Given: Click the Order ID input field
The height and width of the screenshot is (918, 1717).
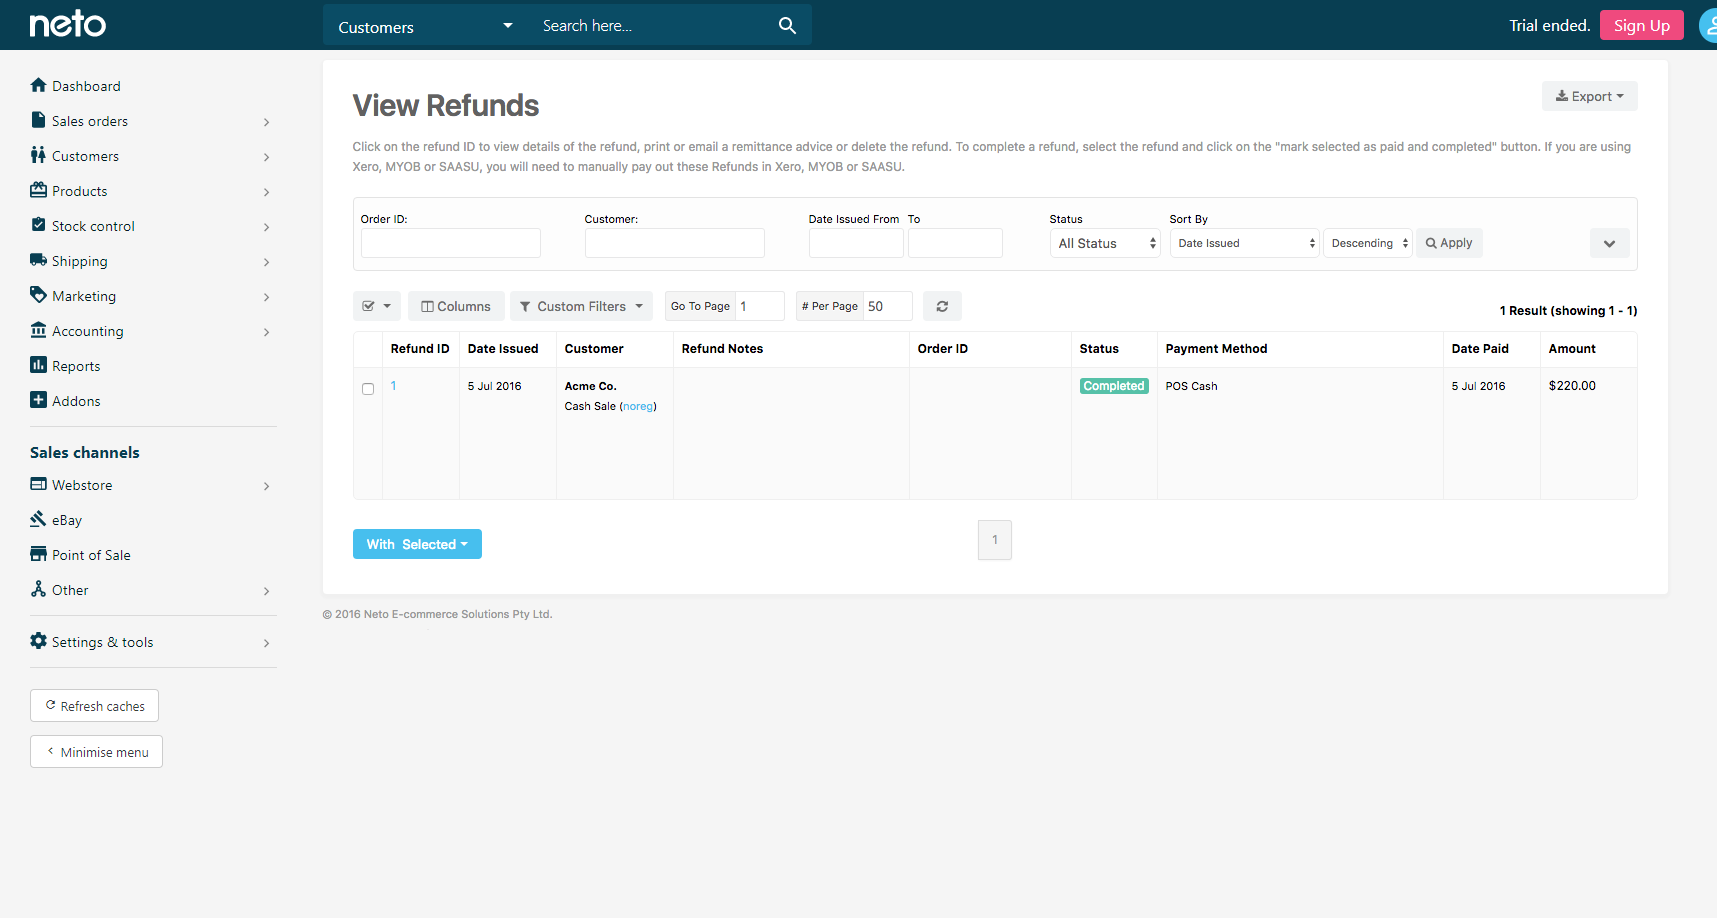Looking at the screenshot, I should pyautogui.click(x=451, y=243).
